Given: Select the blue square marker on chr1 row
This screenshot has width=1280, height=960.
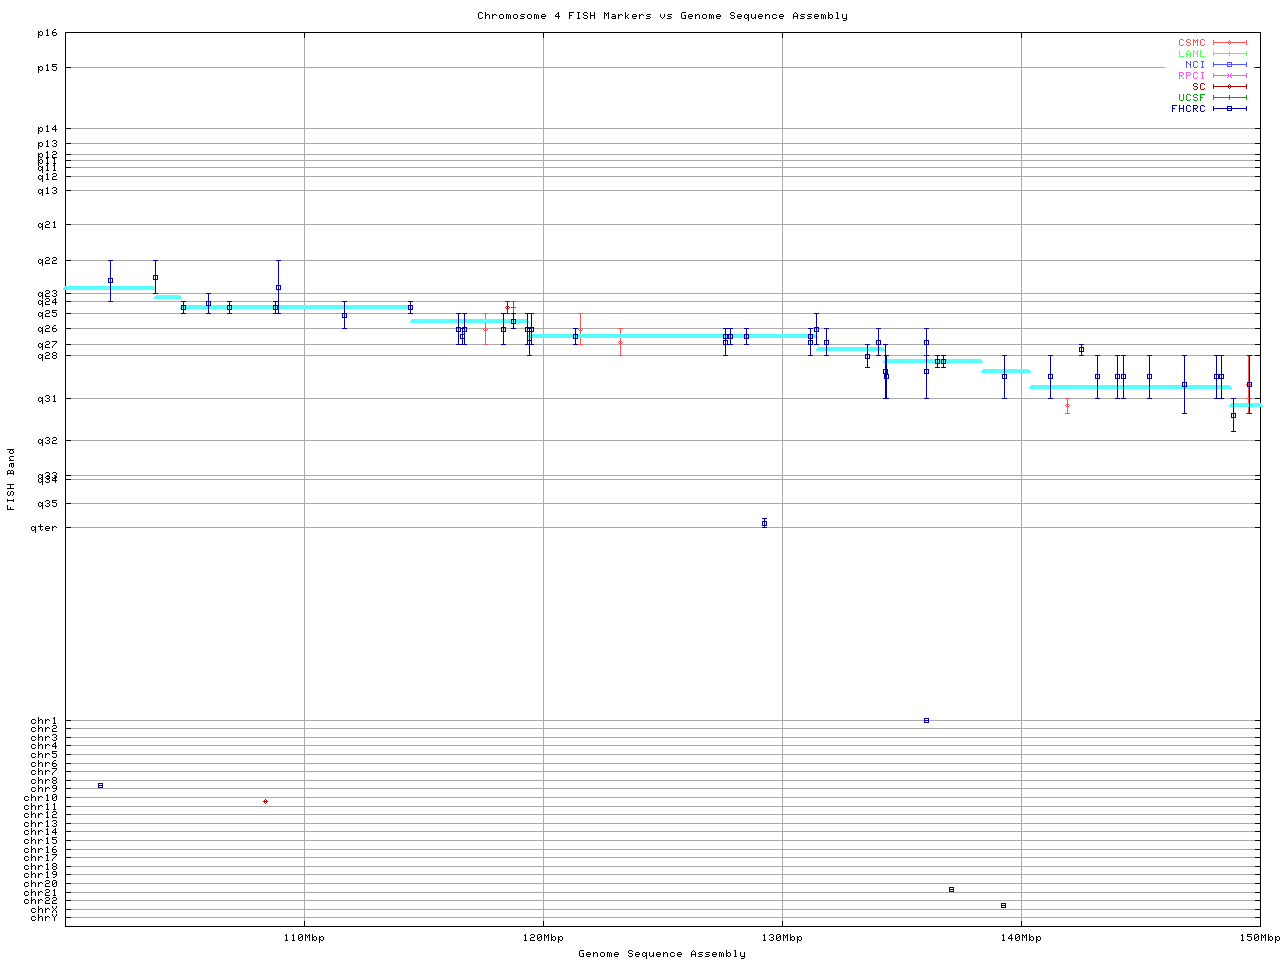Looking at the screenshot, I should (x=926, y=720).
